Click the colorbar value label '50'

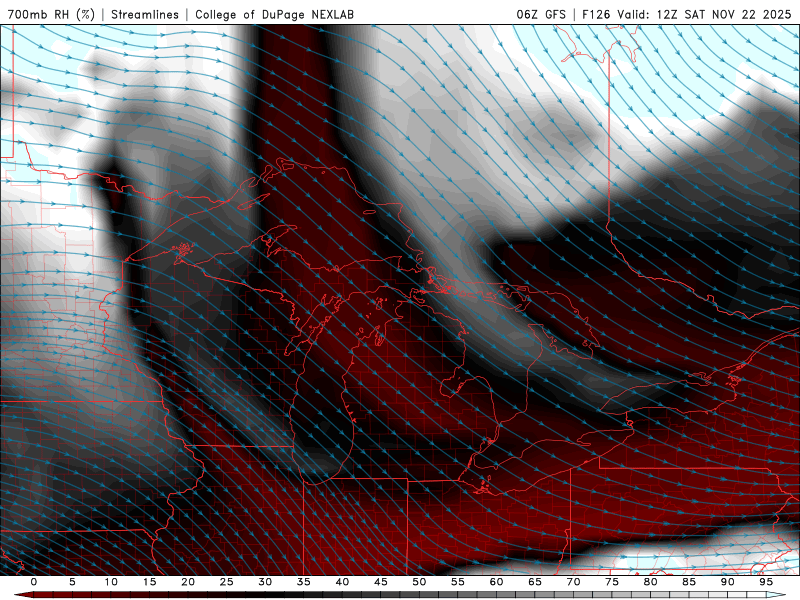click(419, 582)
